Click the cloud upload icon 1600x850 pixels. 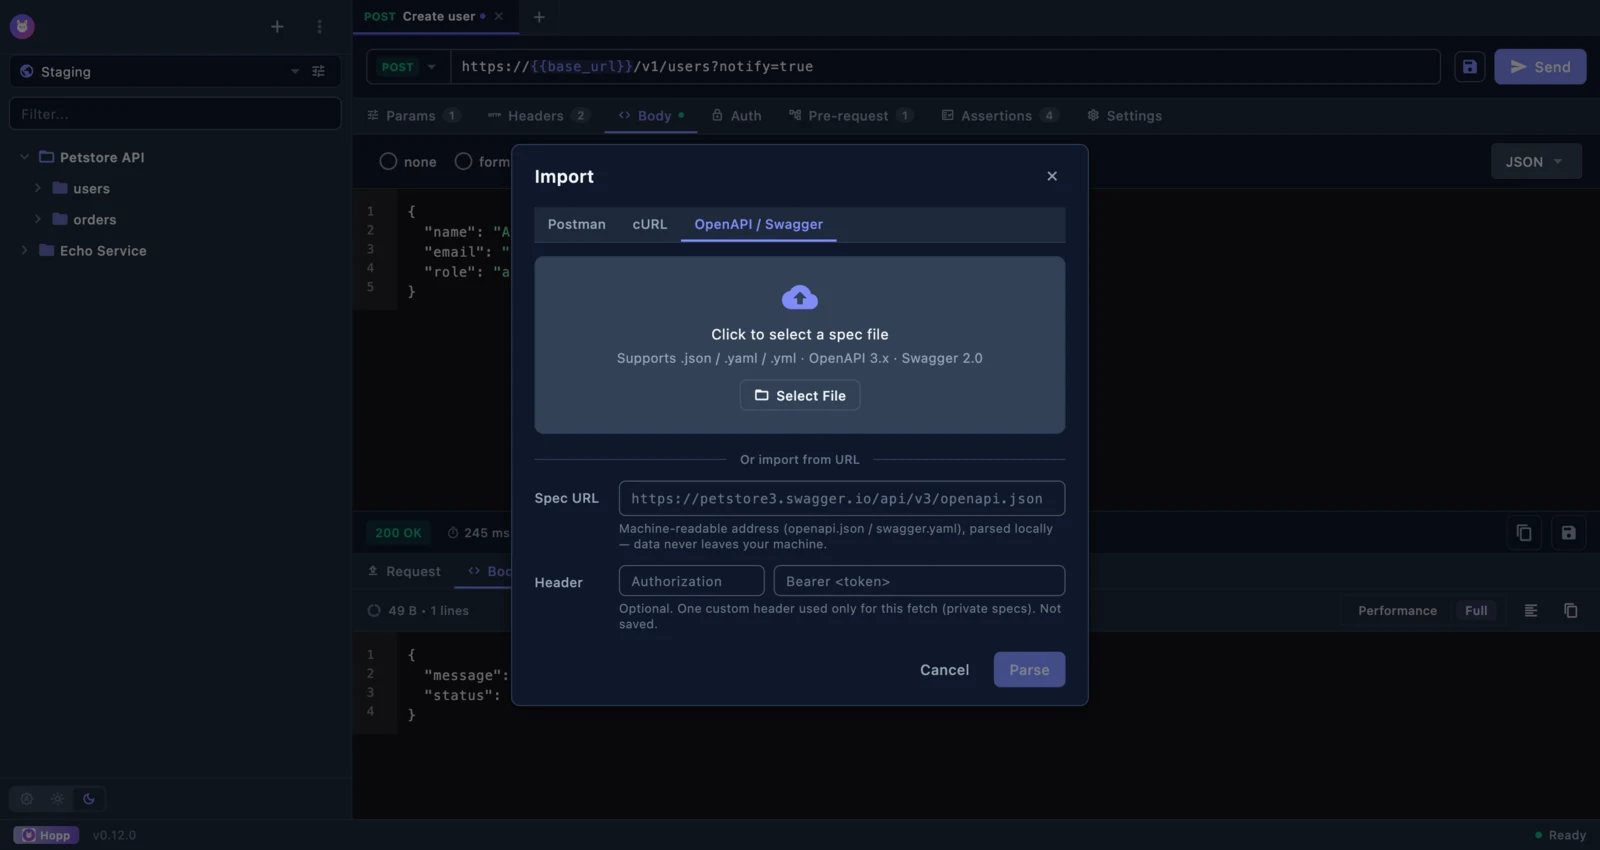(800, 297)
